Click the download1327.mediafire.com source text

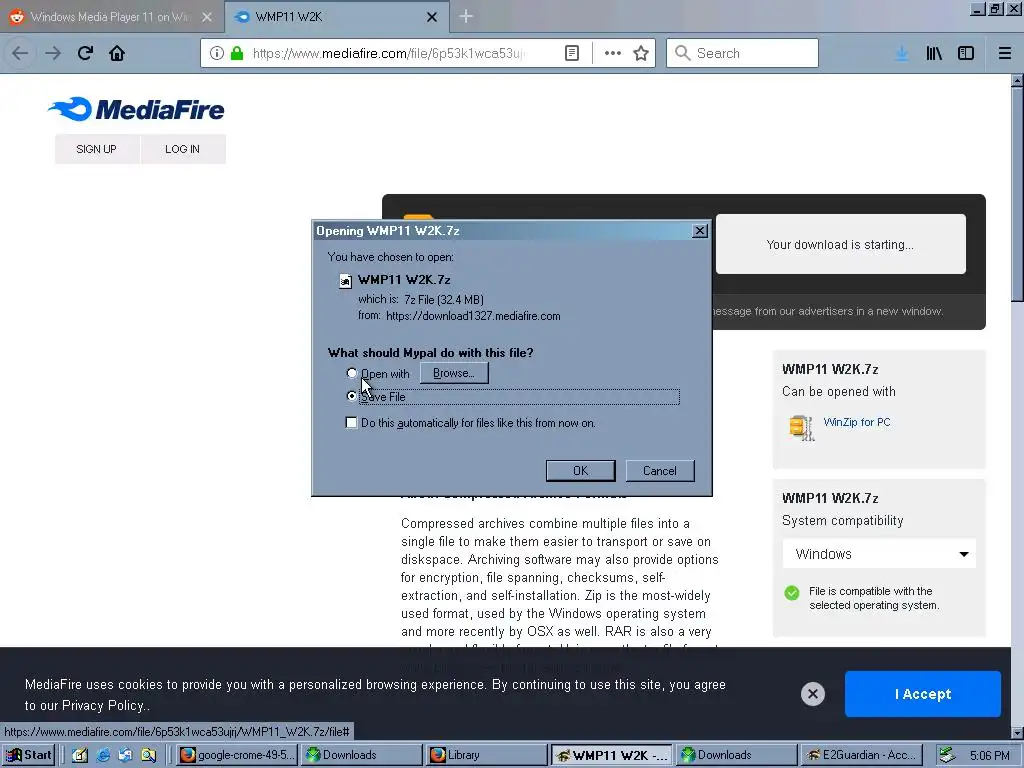coord(473,315)
